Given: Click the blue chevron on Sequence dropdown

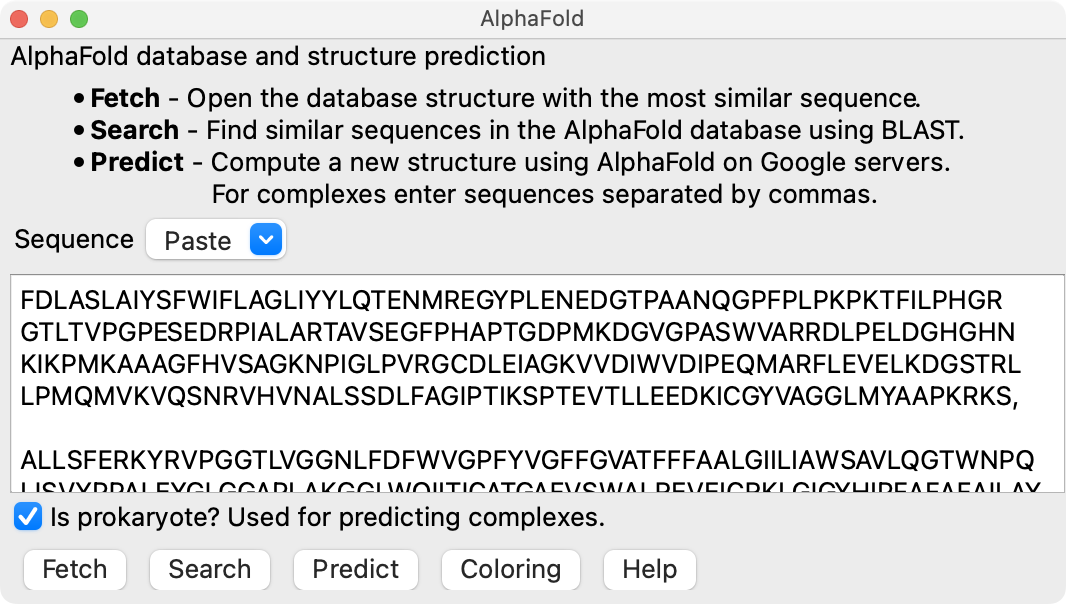Looking at the screenshot, I should tap(265, 240).
